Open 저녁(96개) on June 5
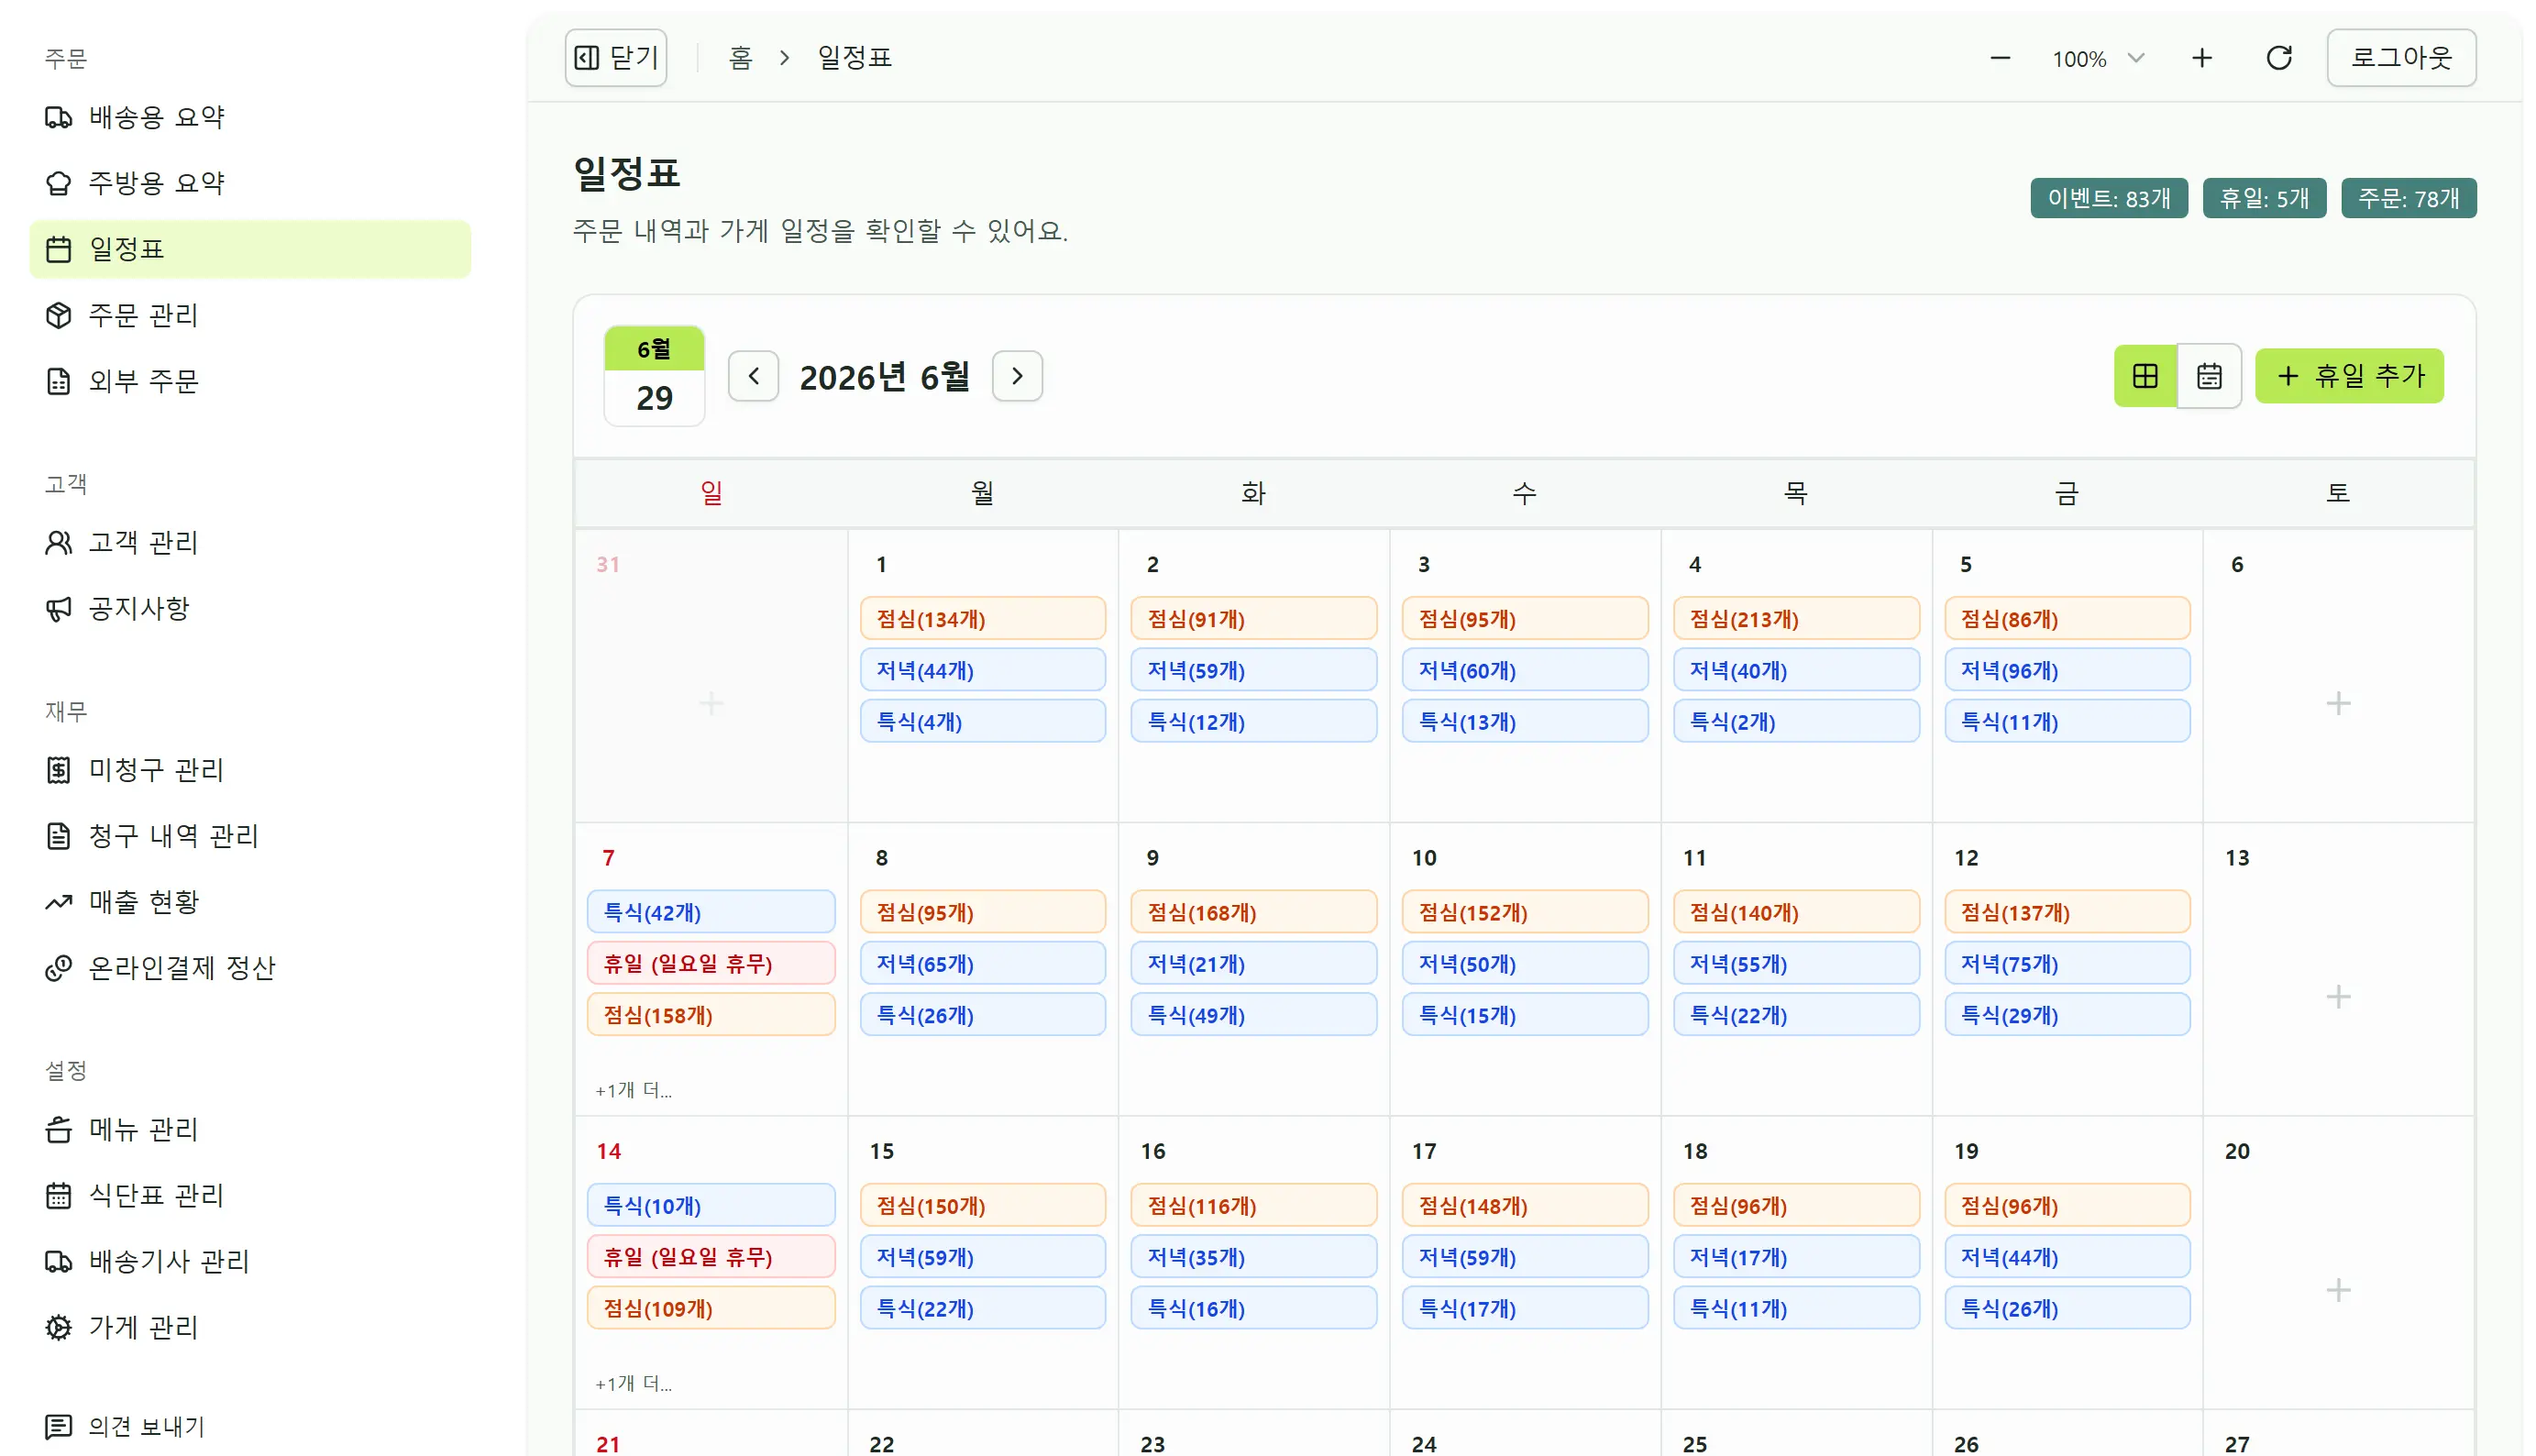This screenshot has width=2536, height=1456. 2067,670
